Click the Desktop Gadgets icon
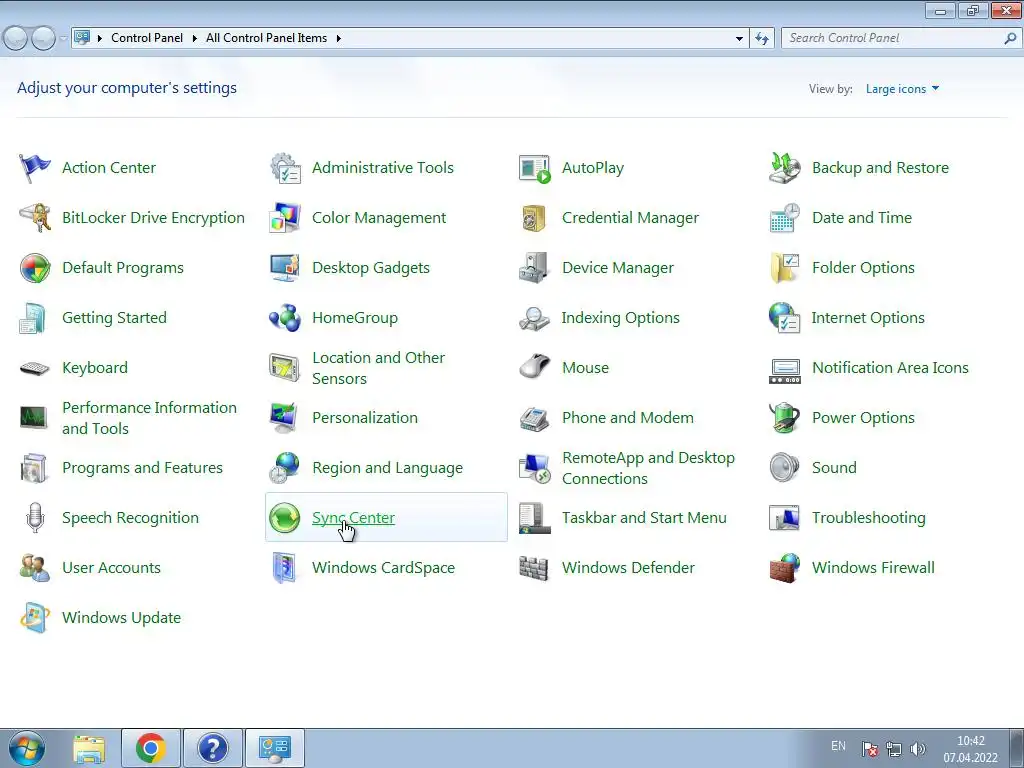 click(x=285, y=268)
